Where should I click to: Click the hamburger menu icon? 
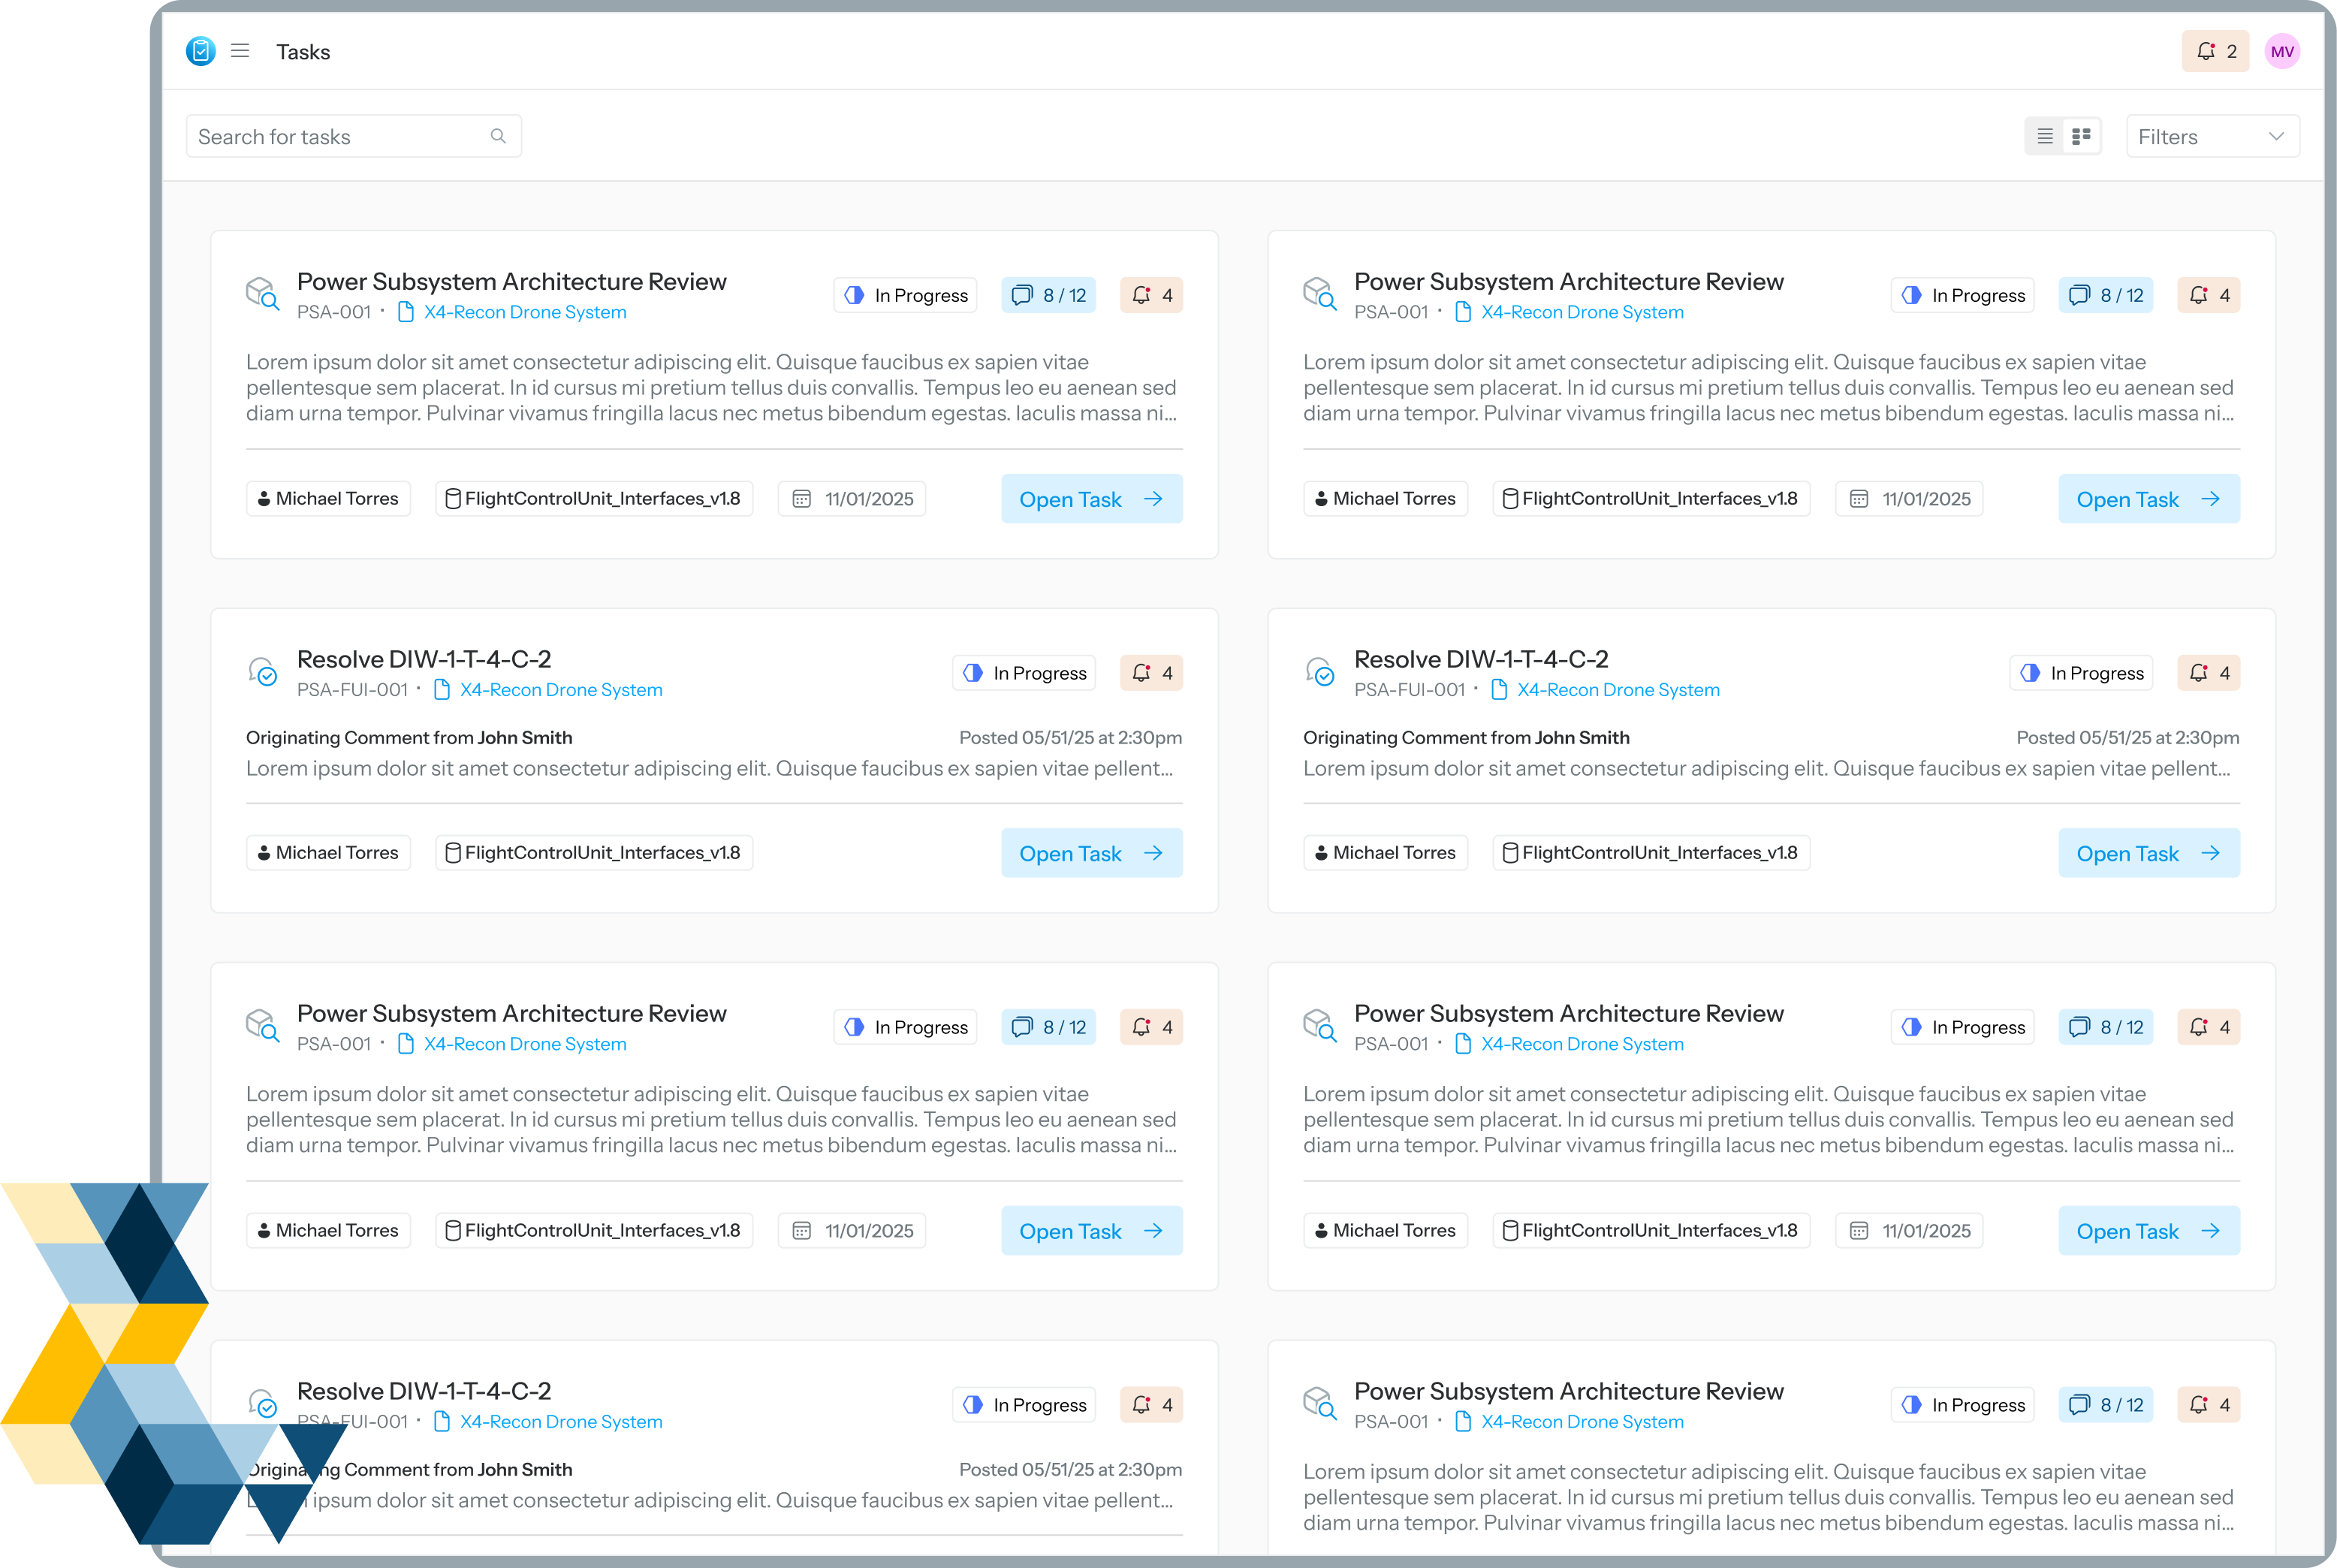[240, 51]
